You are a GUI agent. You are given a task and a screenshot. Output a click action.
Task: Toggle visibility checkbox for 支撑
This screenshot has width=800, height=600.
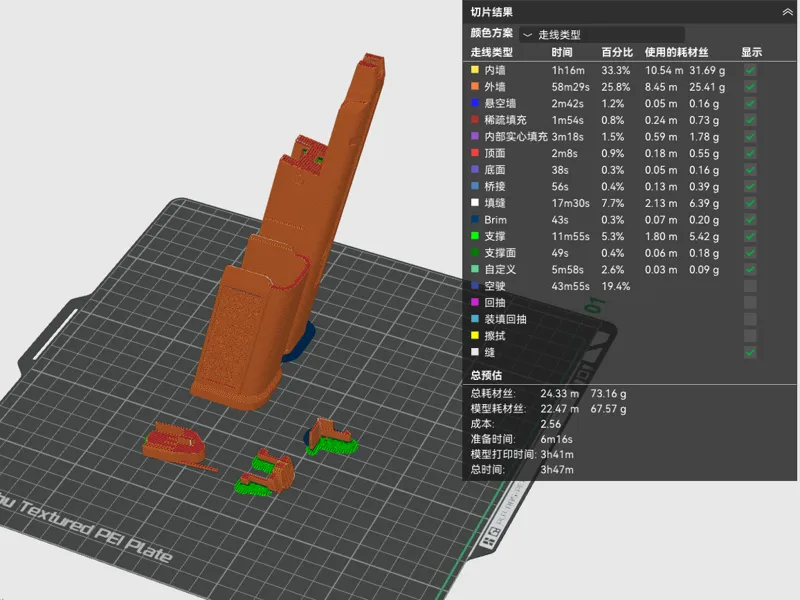[x=750, y=236]
